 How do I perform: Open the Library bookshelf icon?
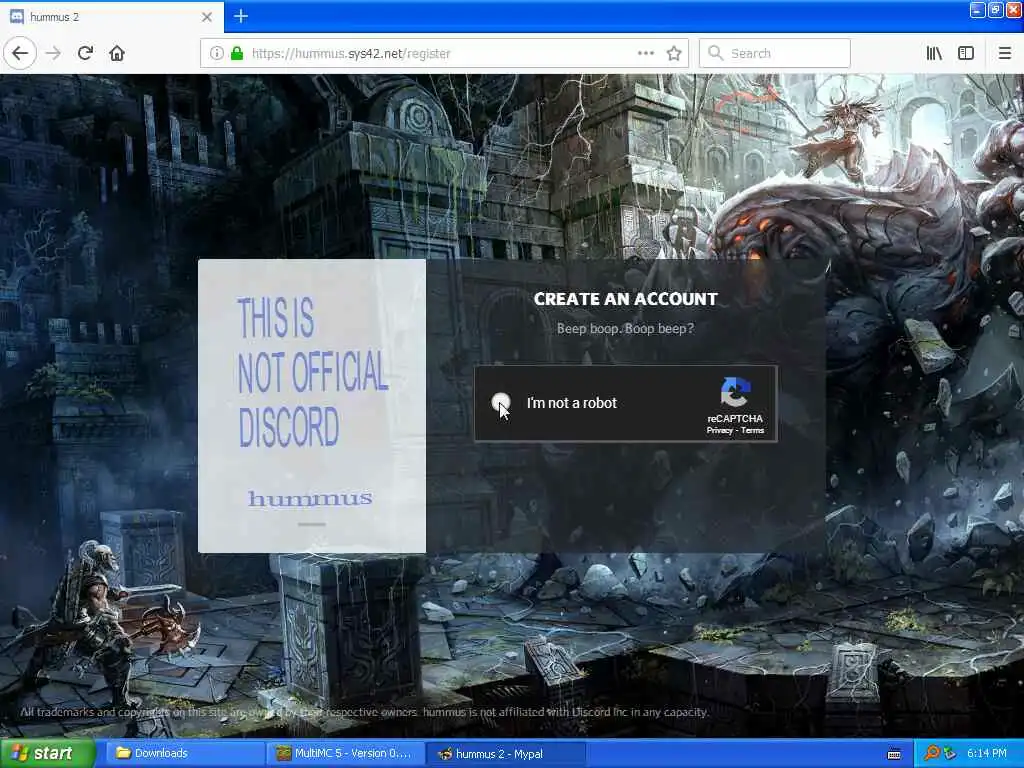click(x=934, y=53)
